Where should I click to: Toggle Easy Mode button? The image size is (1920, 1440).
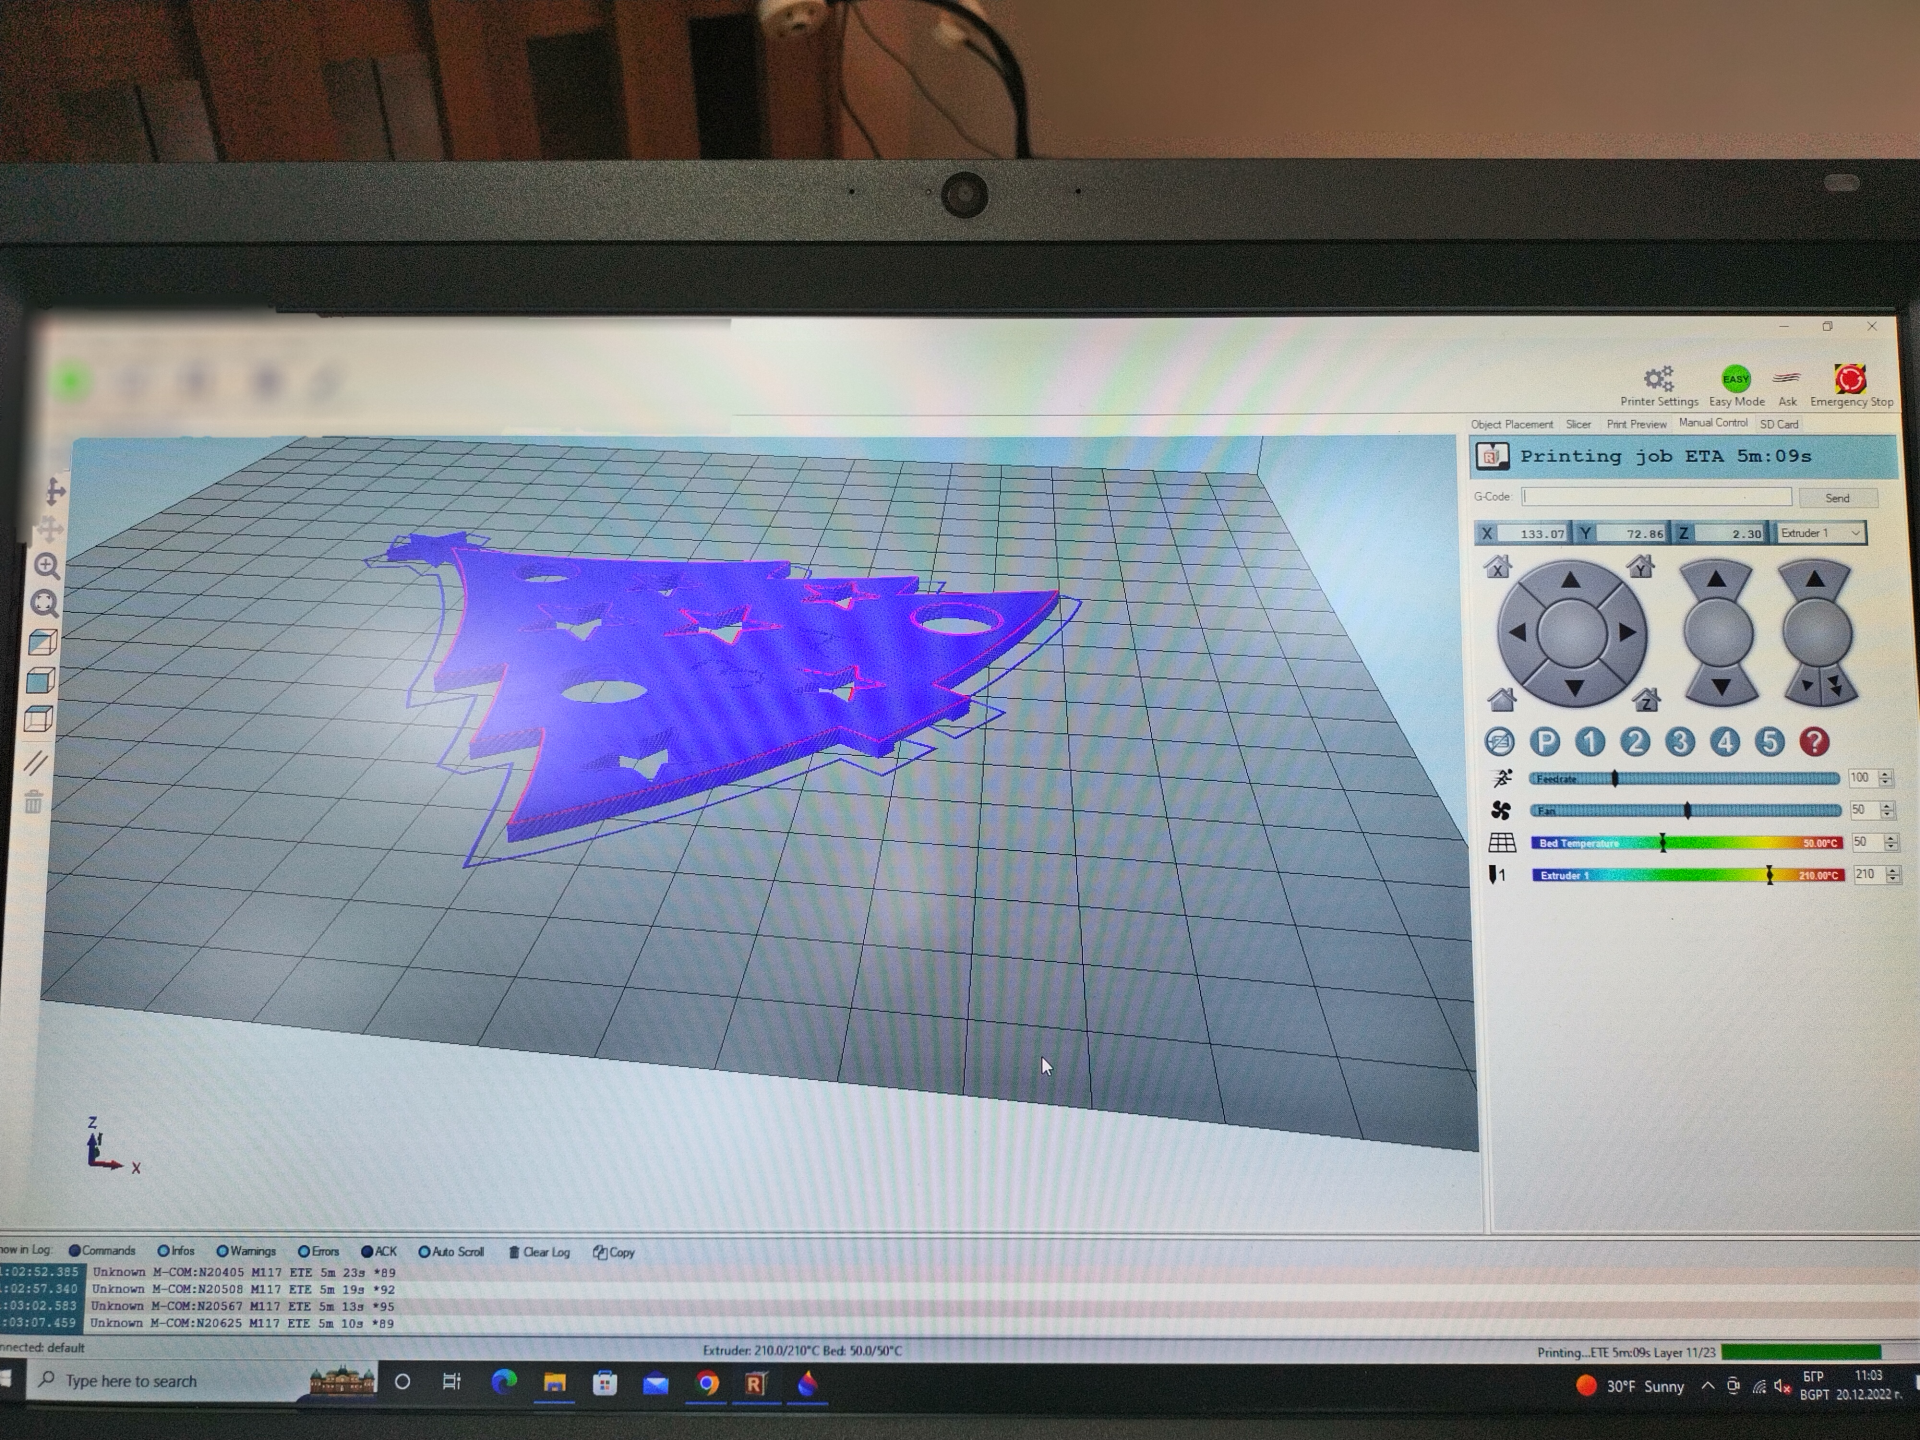click(x=1736, y=381)
